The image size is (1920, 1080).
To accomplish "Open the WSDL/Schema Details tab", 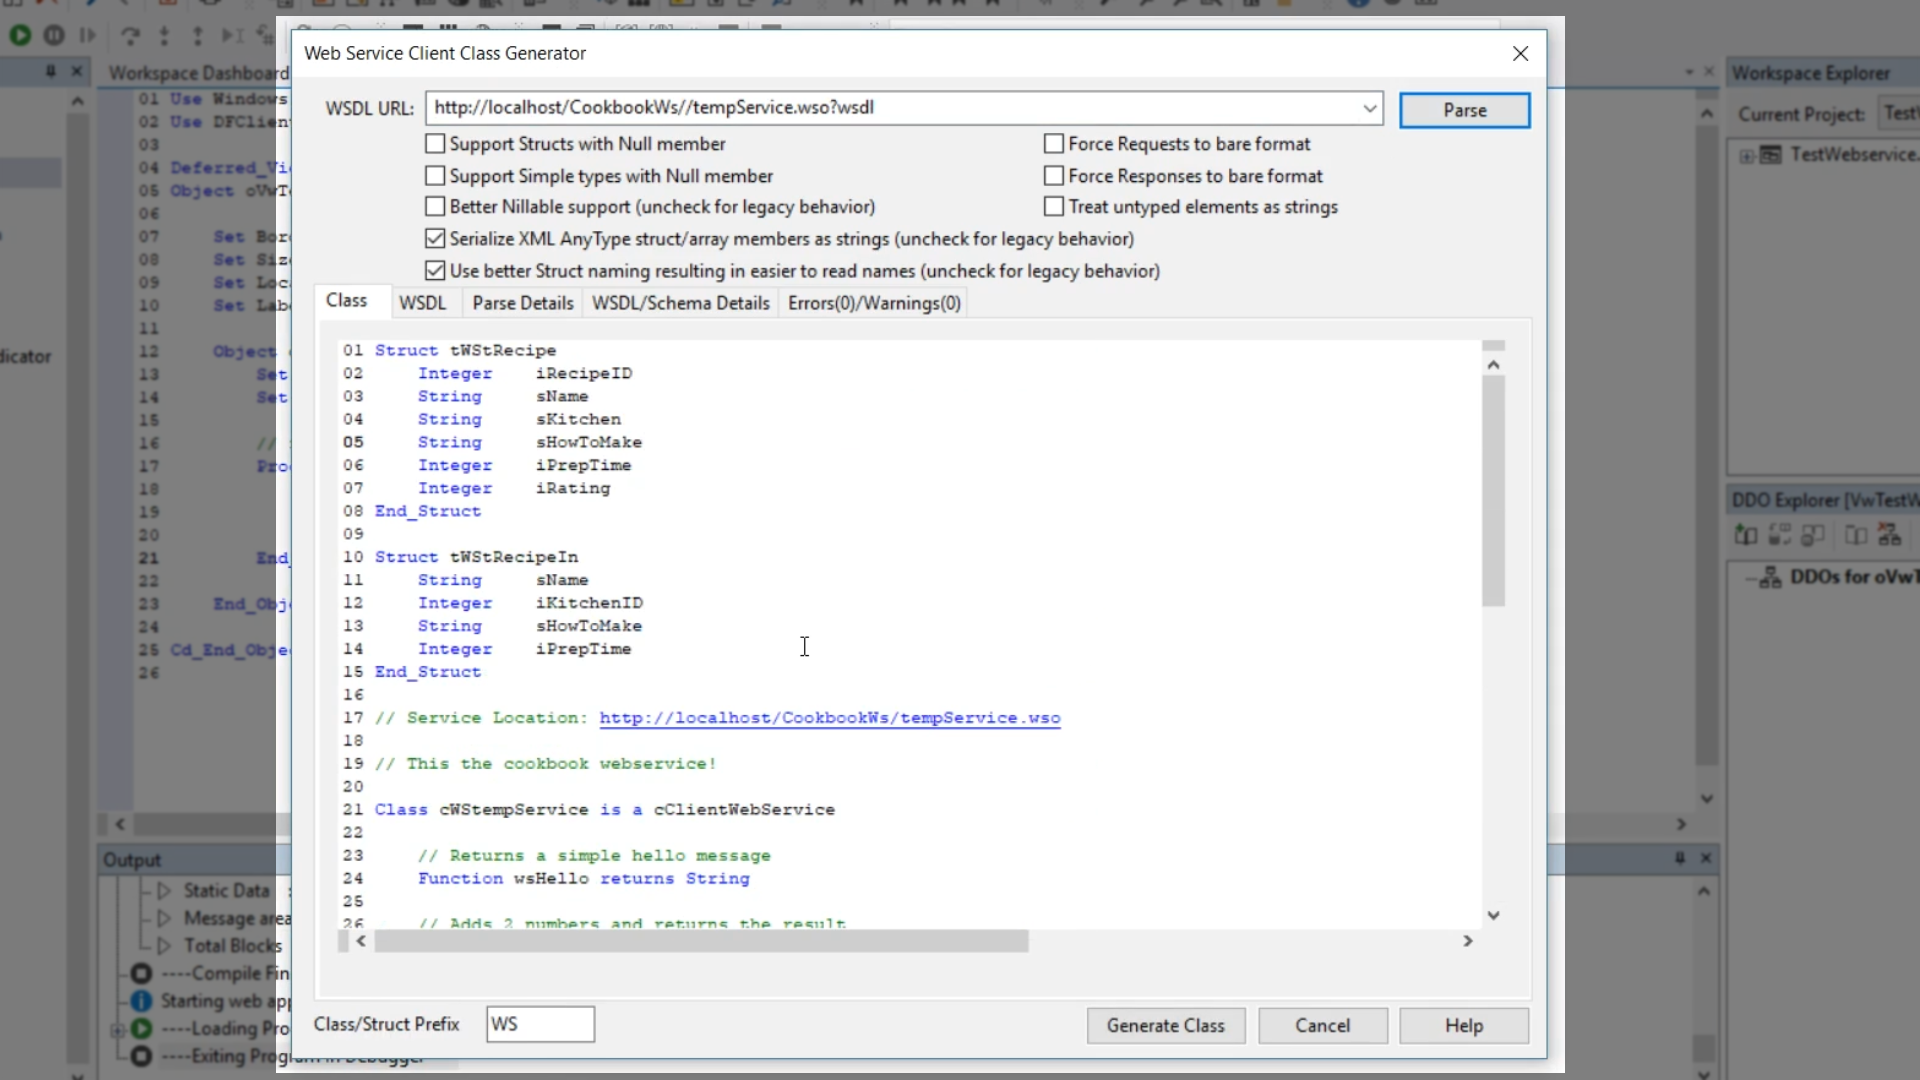I will tap(680, 303).
